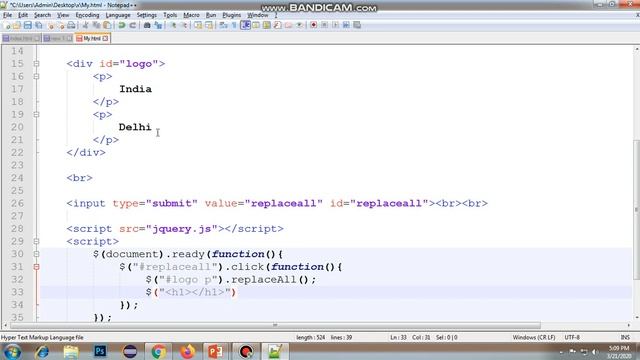Undo last edit with green arrow
The height and width of the screenshot is (360, 640).
122,25
